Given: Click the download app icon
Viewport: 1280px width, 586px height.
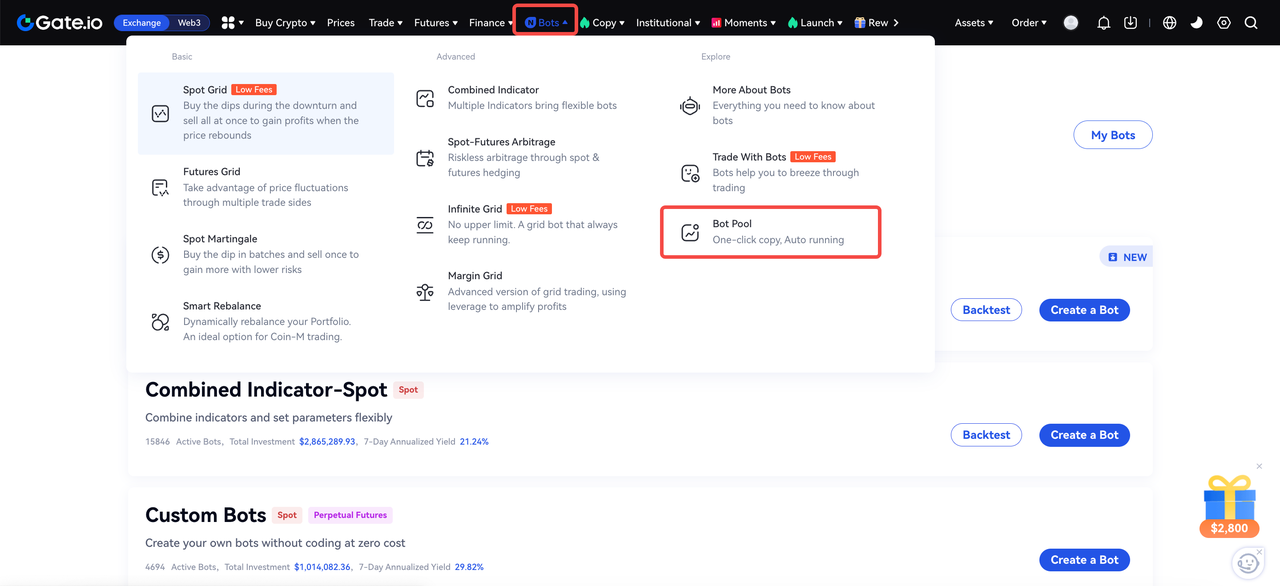Looking at the screenshot, I should pyautogui.click(x=1130, y=23).
